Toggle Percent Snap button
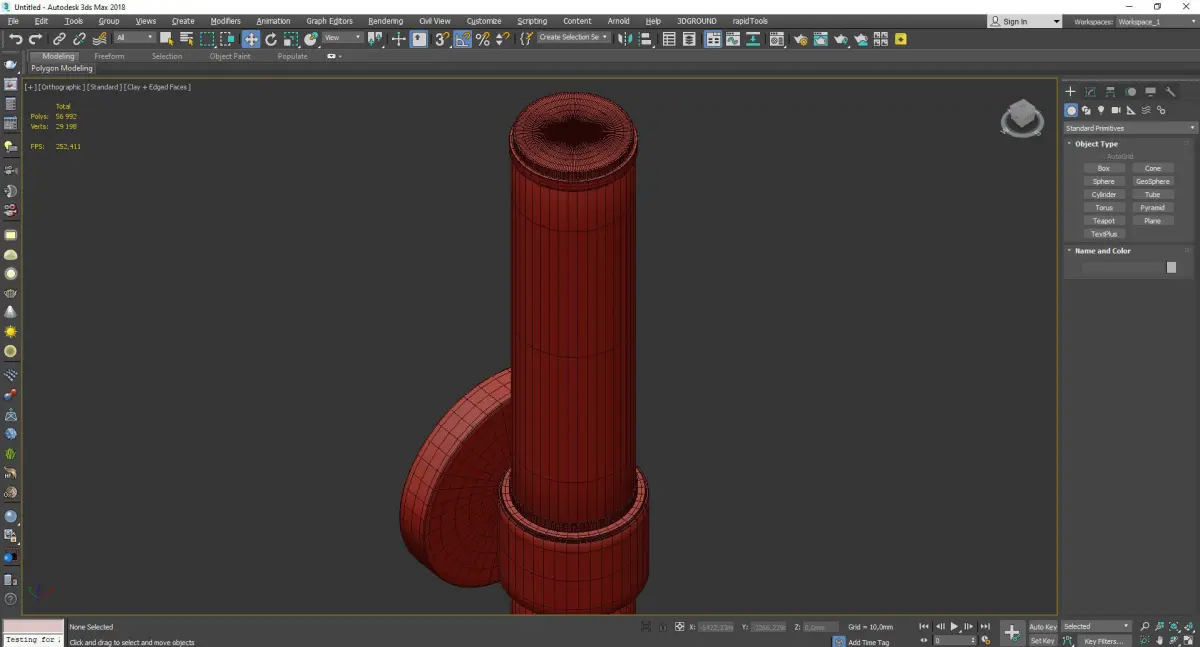The image size is (1200, 647). 483,39
